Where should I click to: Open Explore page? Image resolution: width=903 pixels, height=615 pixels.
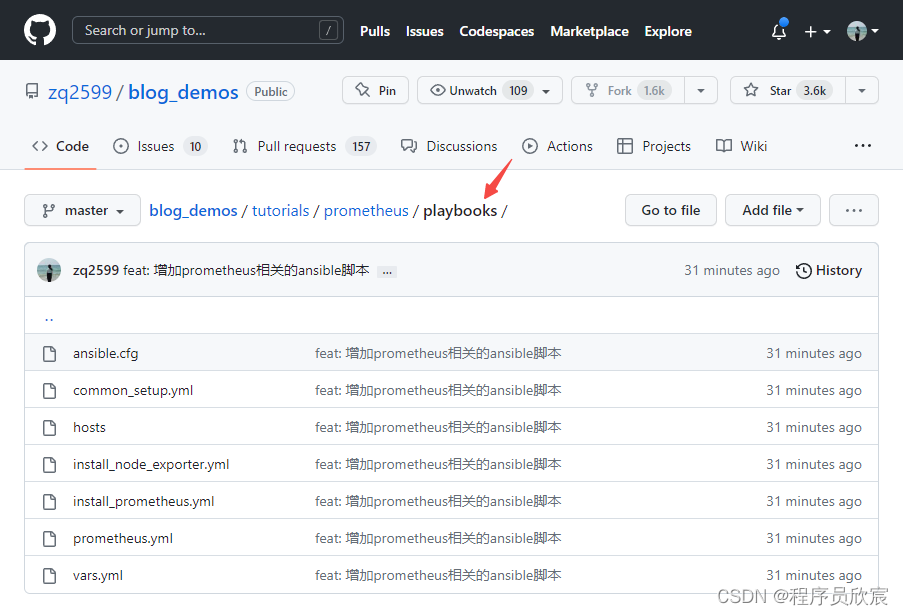click(x=668, y=31)
